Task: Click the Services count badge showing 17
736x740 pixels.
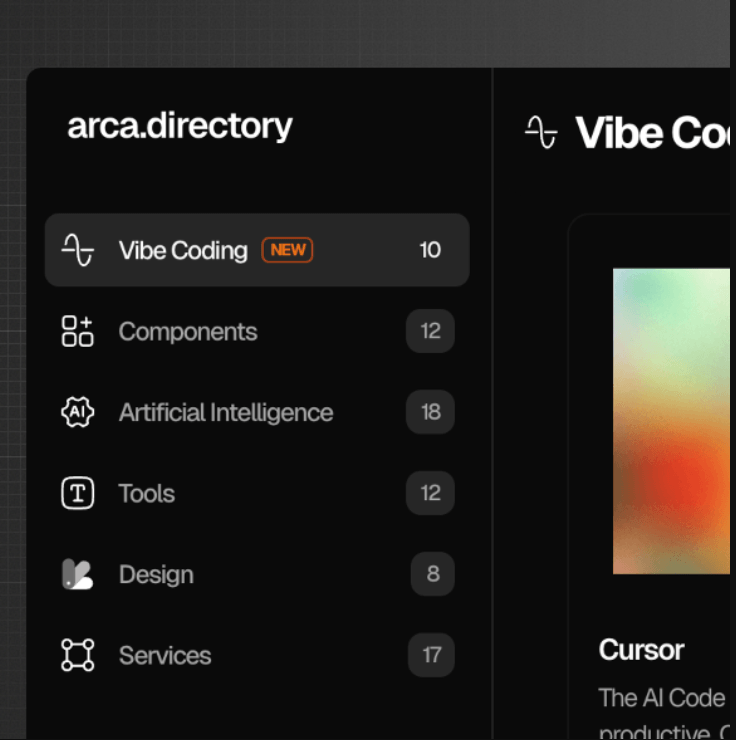Action: pyautogui.click(x=431, y=655)
